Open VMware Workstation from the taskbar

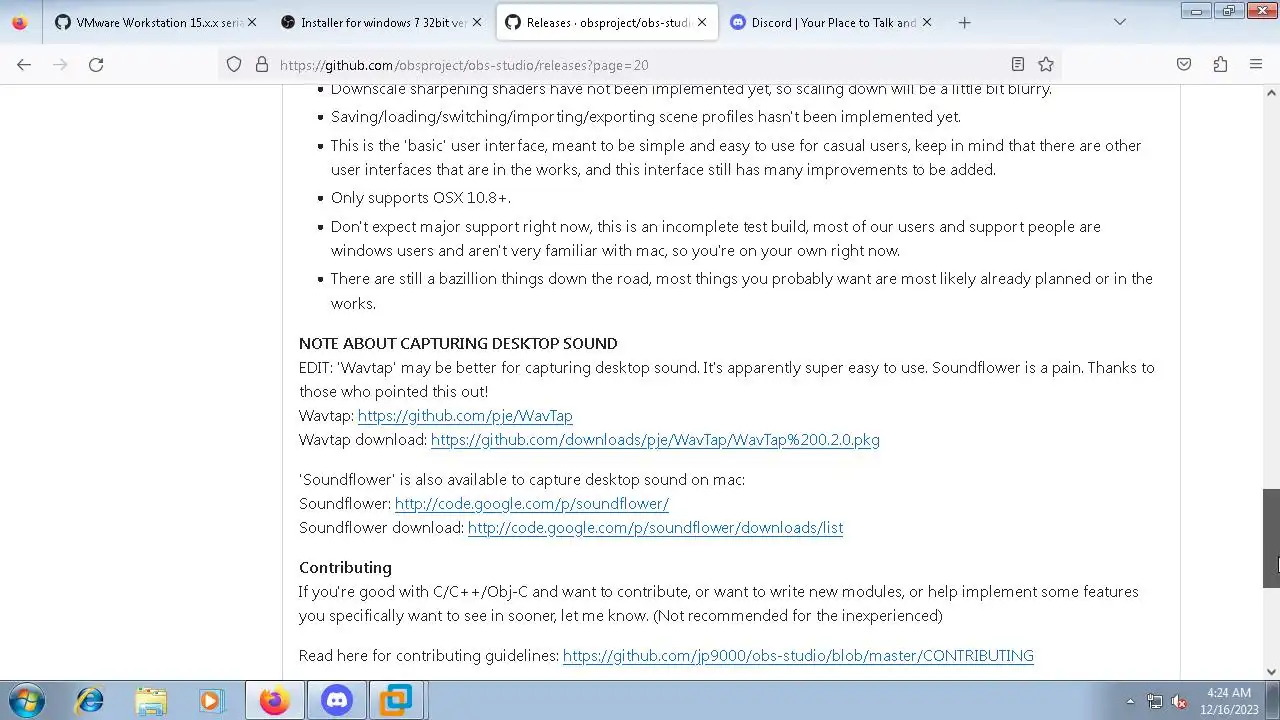pyautogui.click(x=396, y=700)
